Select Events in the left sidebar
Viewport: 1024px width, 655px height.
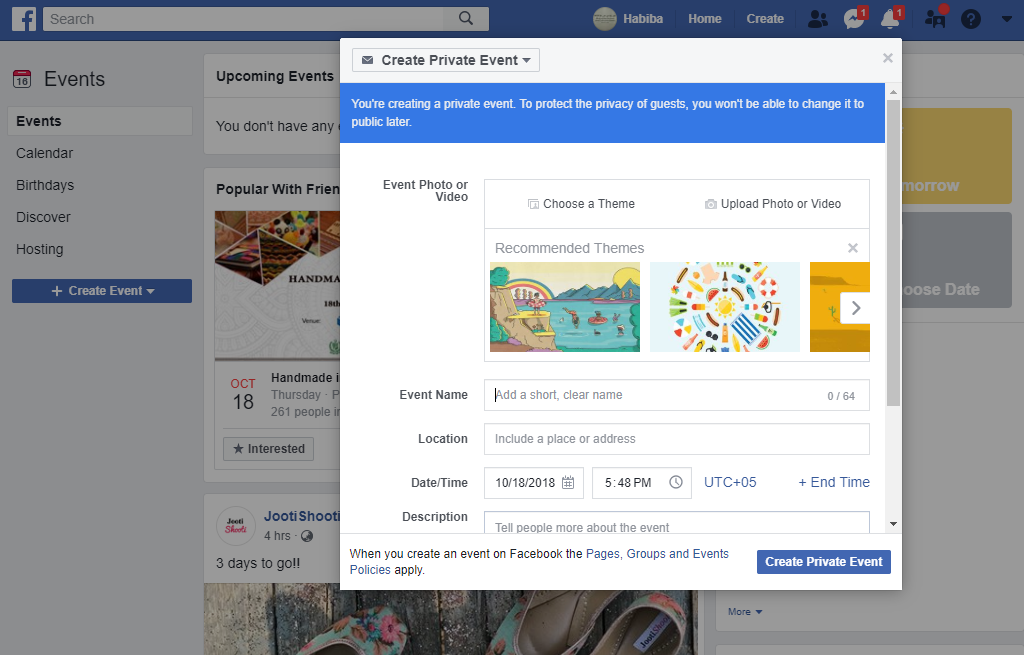point(100,121)
